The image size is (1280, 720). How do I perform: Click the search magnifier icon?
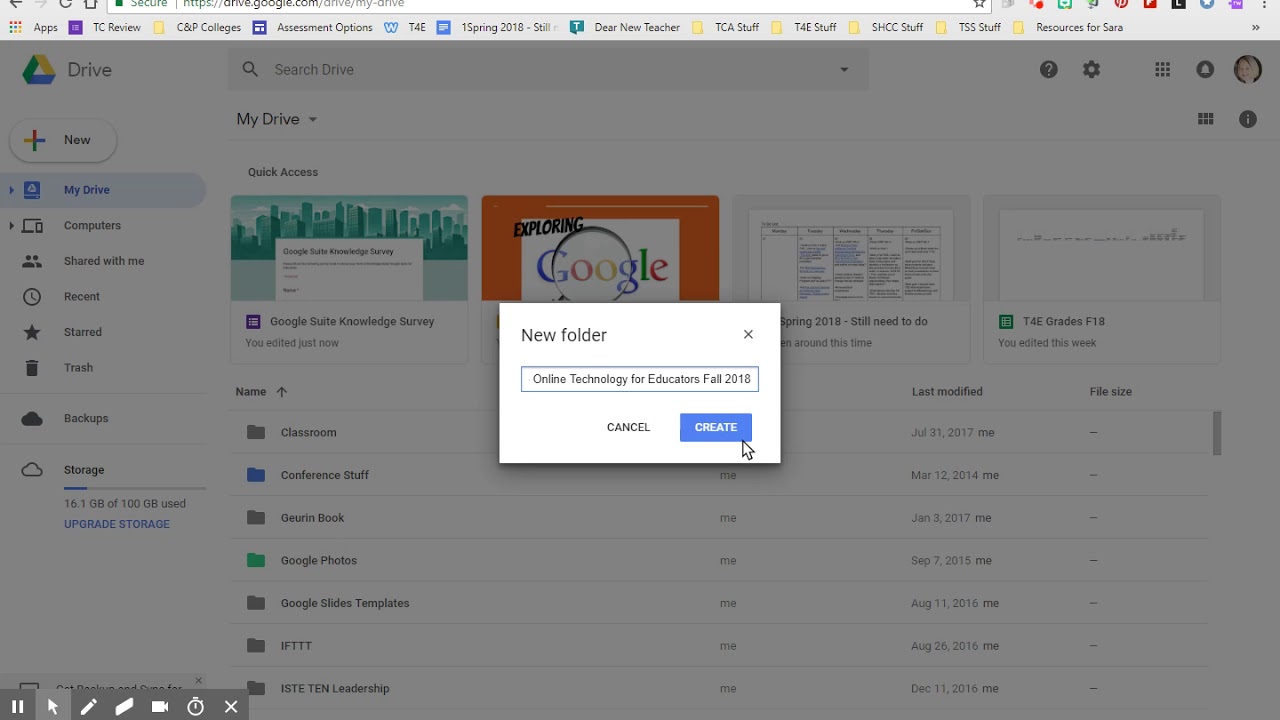pos(251,69)
